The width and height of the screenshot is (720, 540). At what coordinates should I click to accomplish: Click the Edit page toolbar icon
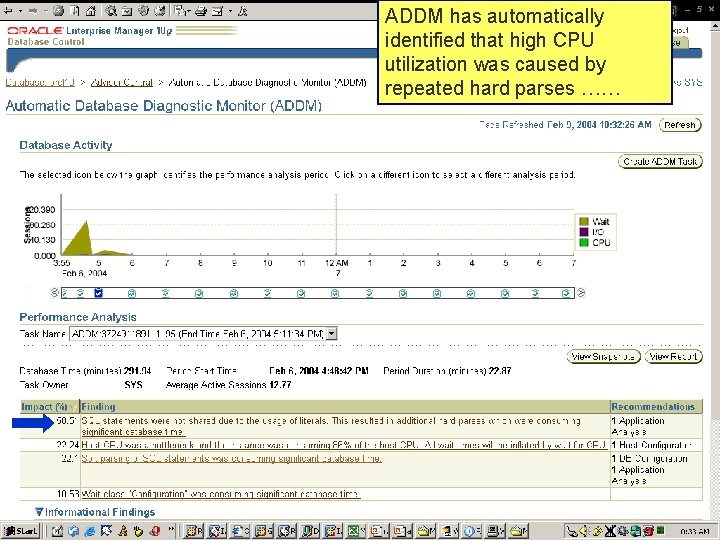tap(218, 11)
